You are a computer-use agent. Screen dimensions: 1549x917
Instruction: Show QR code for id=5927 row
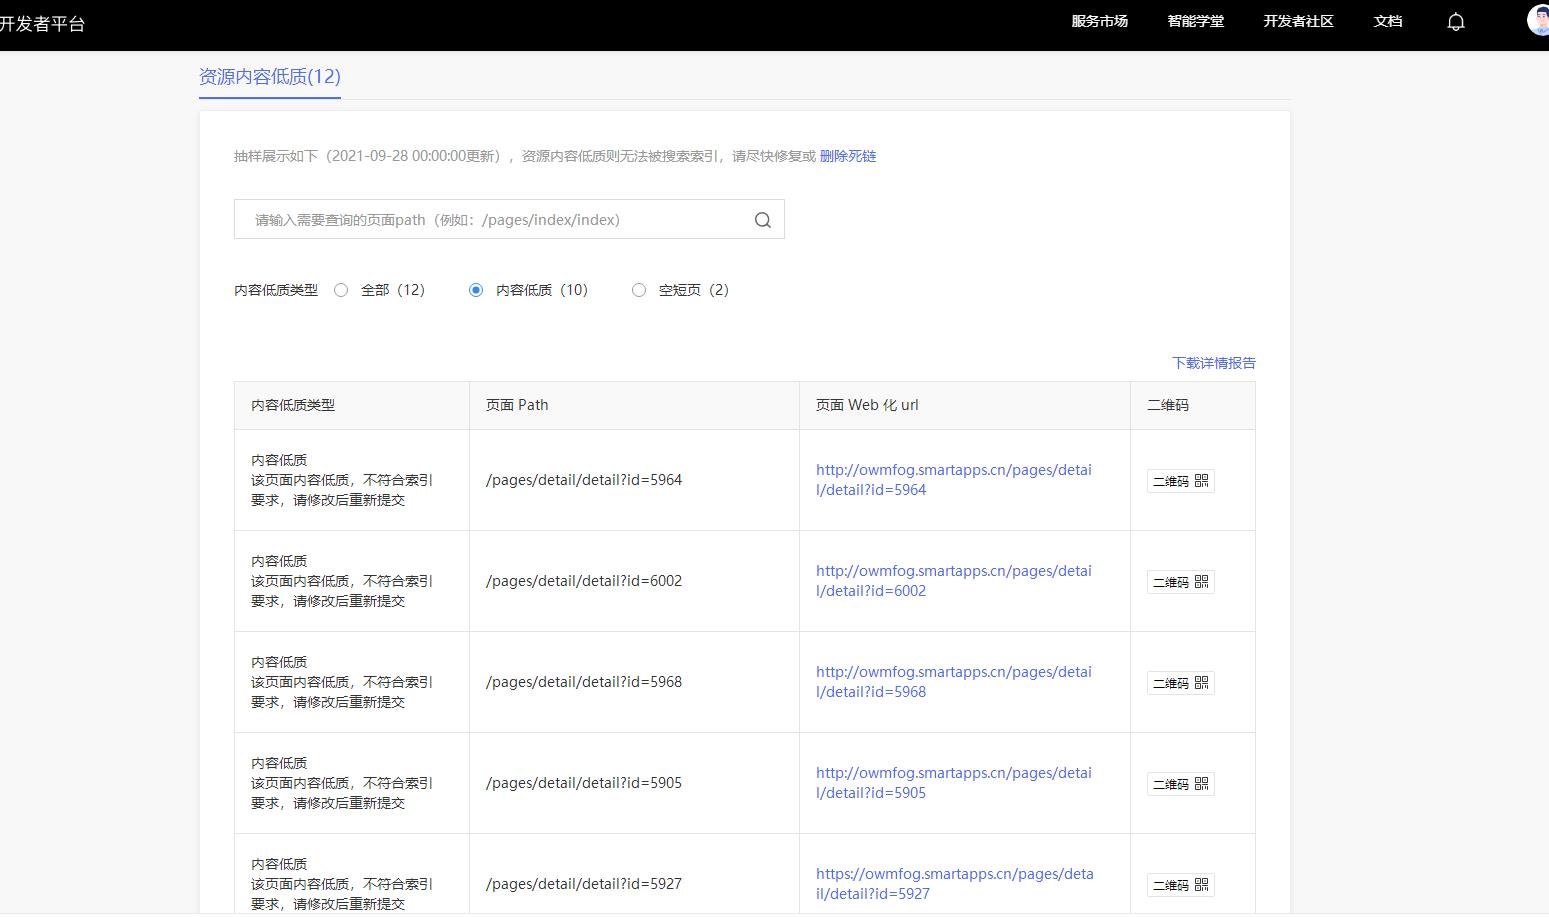pos(1180,885)
